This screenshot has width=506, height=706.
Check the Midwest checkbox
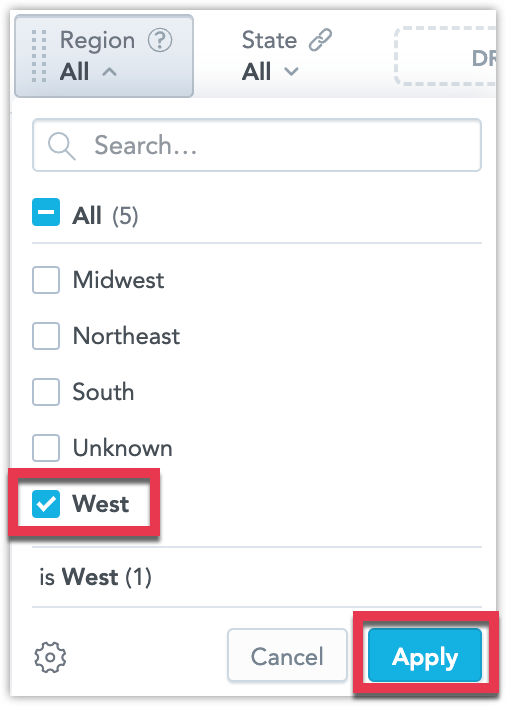[x=46, y=280]
